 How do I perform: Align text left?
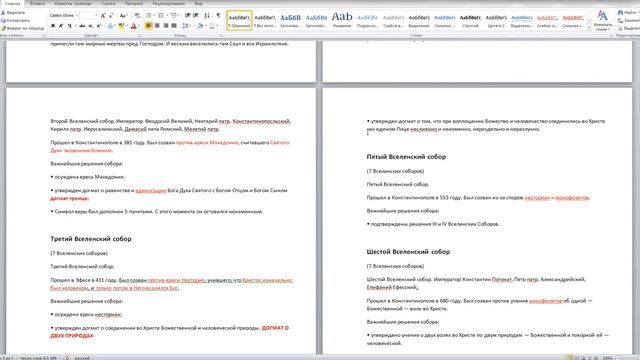149,26
